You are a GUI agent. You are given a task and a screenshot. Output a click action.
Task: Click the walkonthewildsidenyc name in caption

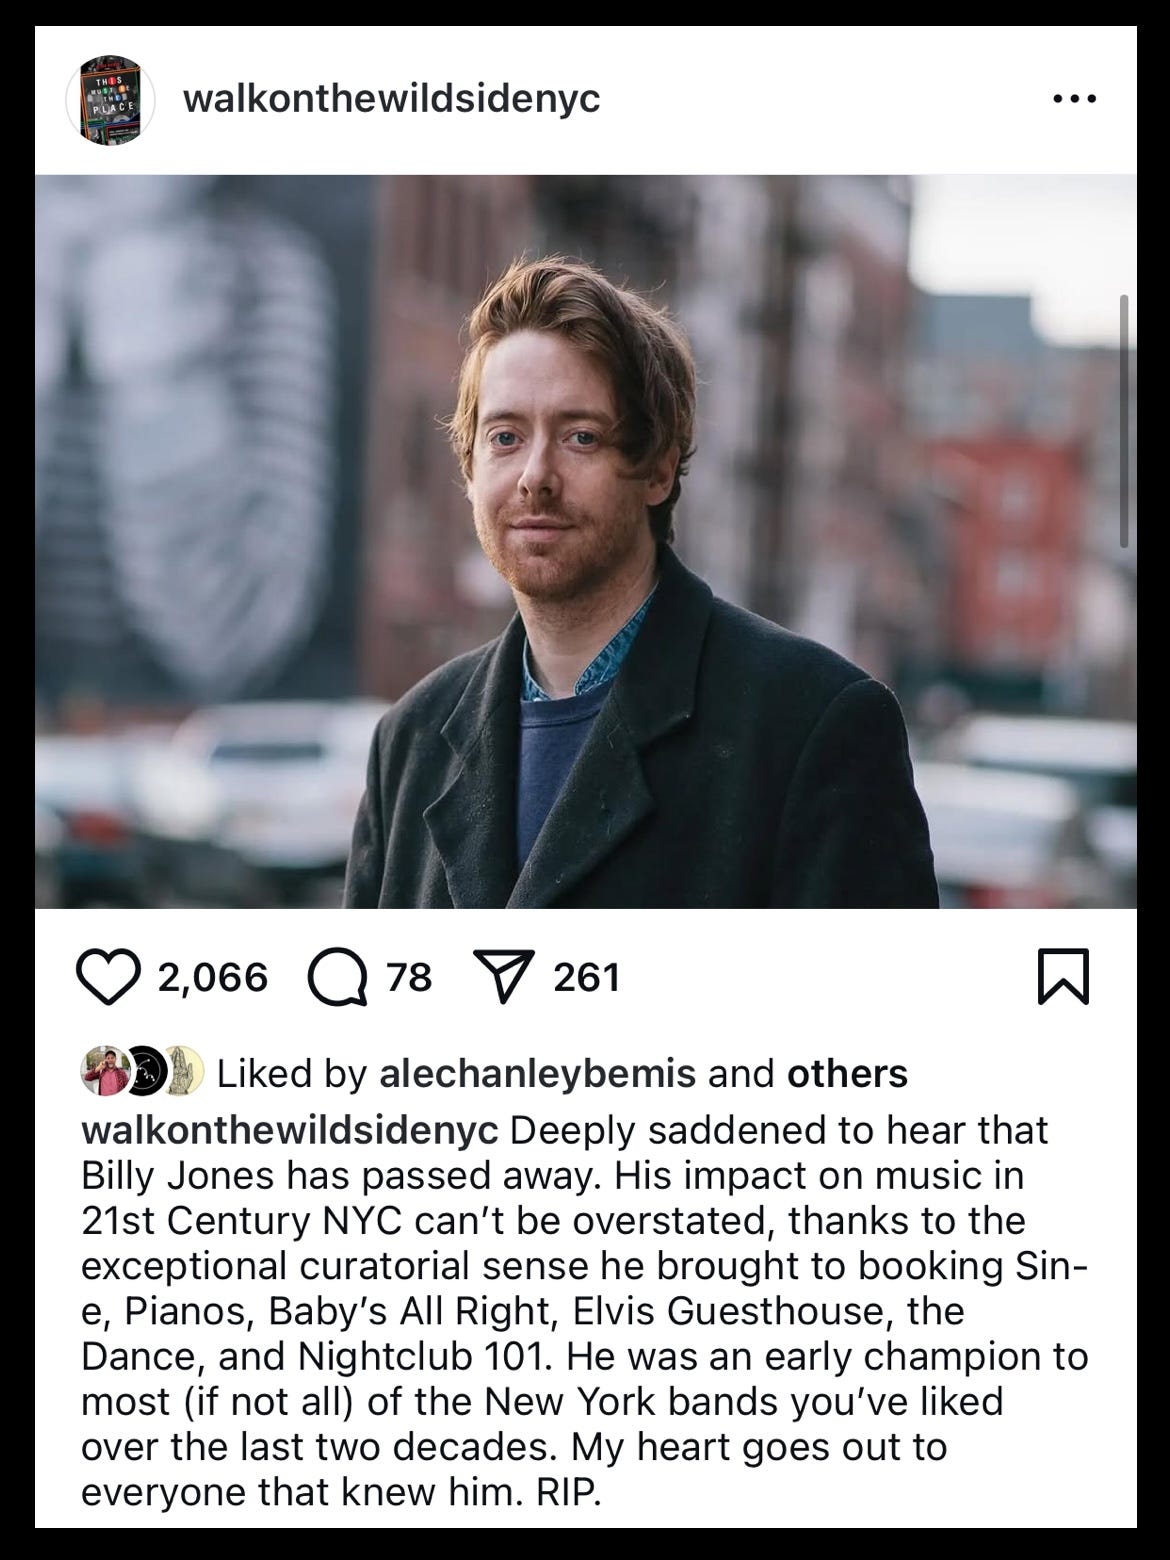click(x=290, y=1130)
